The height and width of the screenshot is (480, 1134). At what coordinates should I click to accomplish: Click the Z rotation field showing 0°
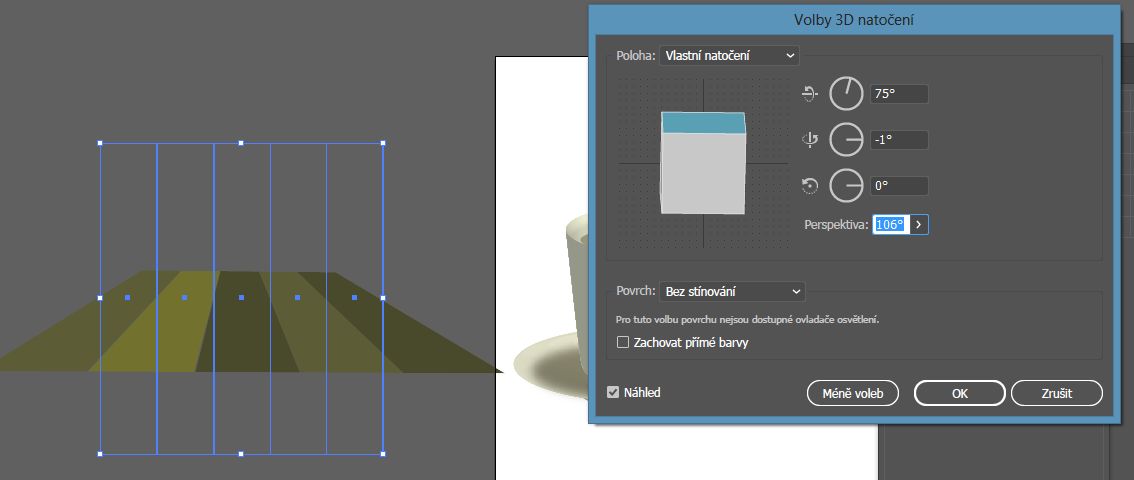pos(899,185)
